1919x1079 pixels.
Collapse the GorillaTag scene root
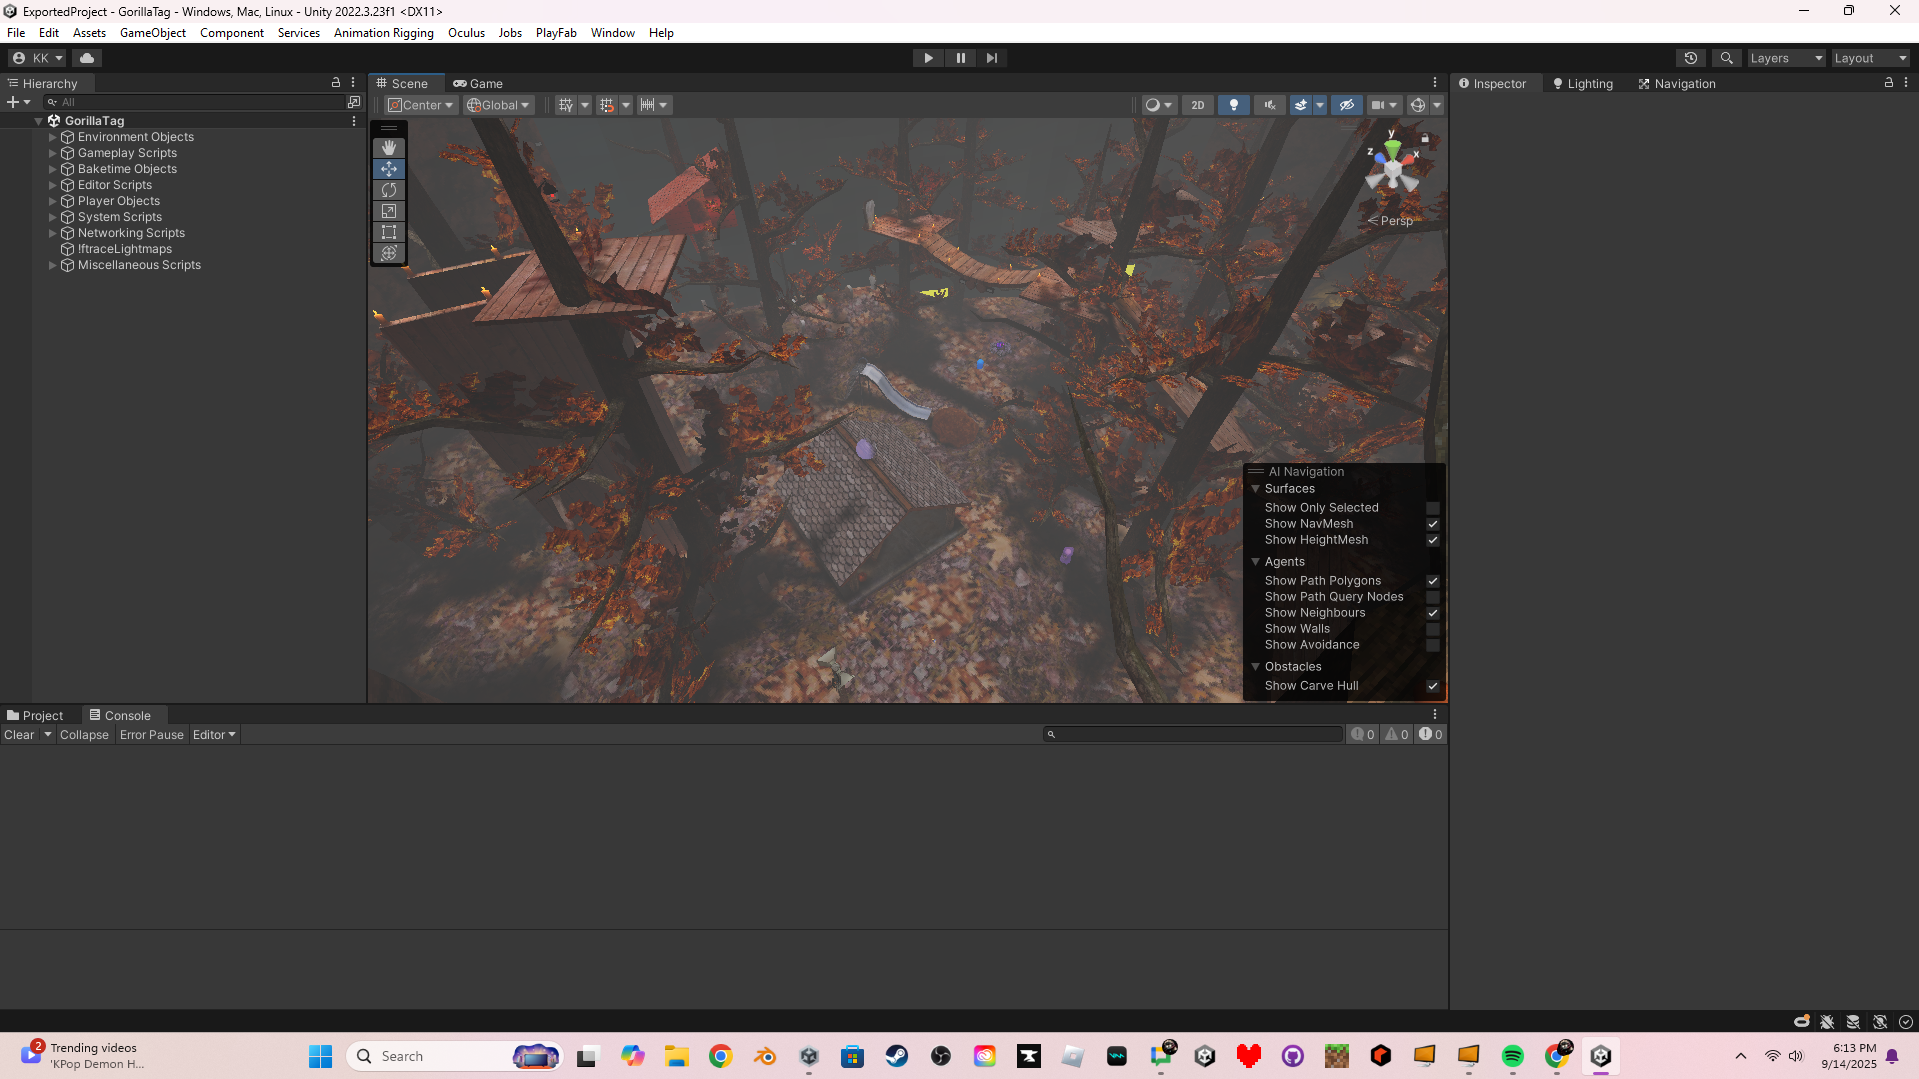coord(39,121)
